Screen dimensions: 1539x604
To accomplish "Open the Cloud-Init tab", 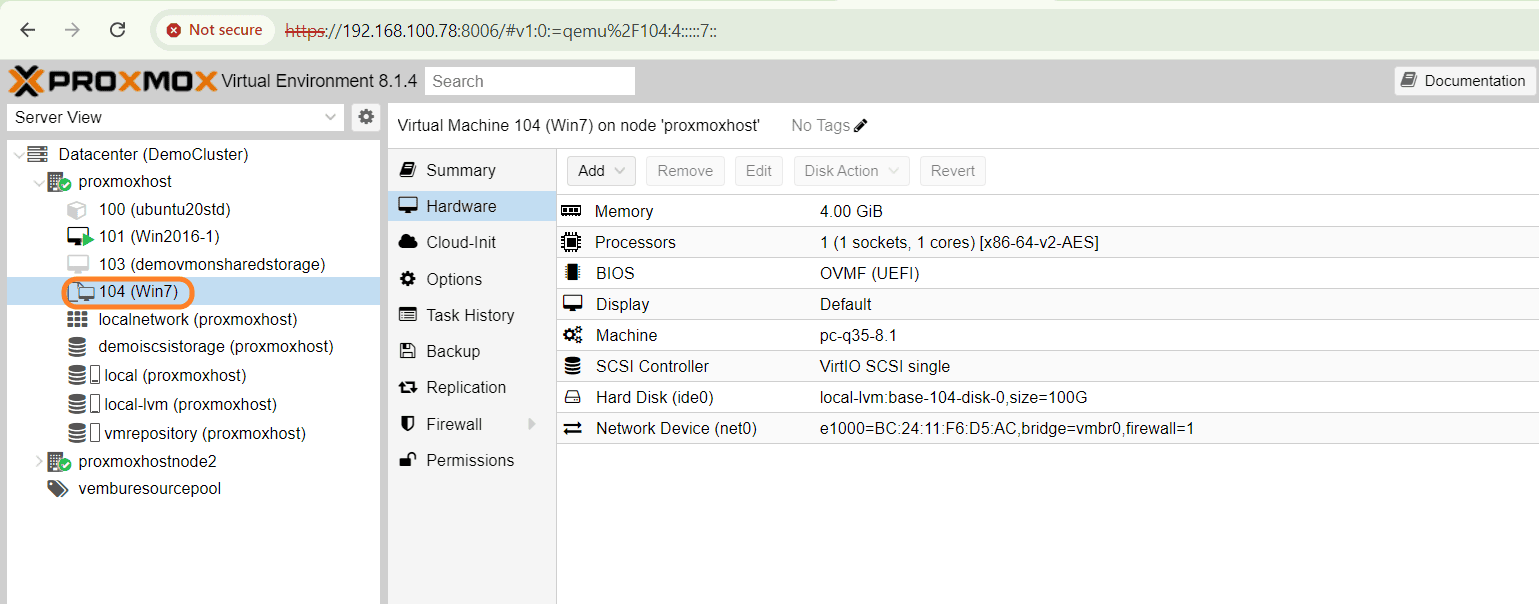I will pos(472,242).
